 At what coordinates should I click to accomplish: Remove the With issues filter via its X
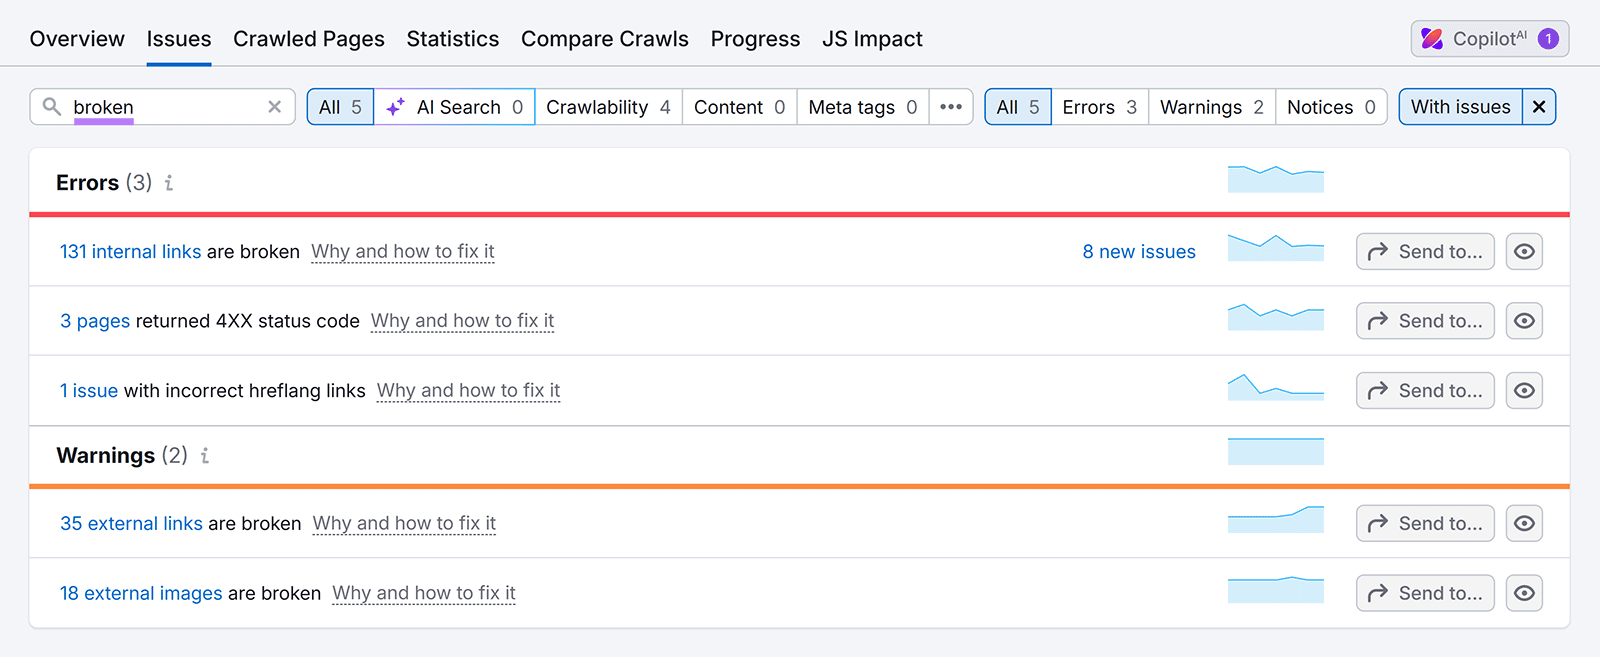1538,106
